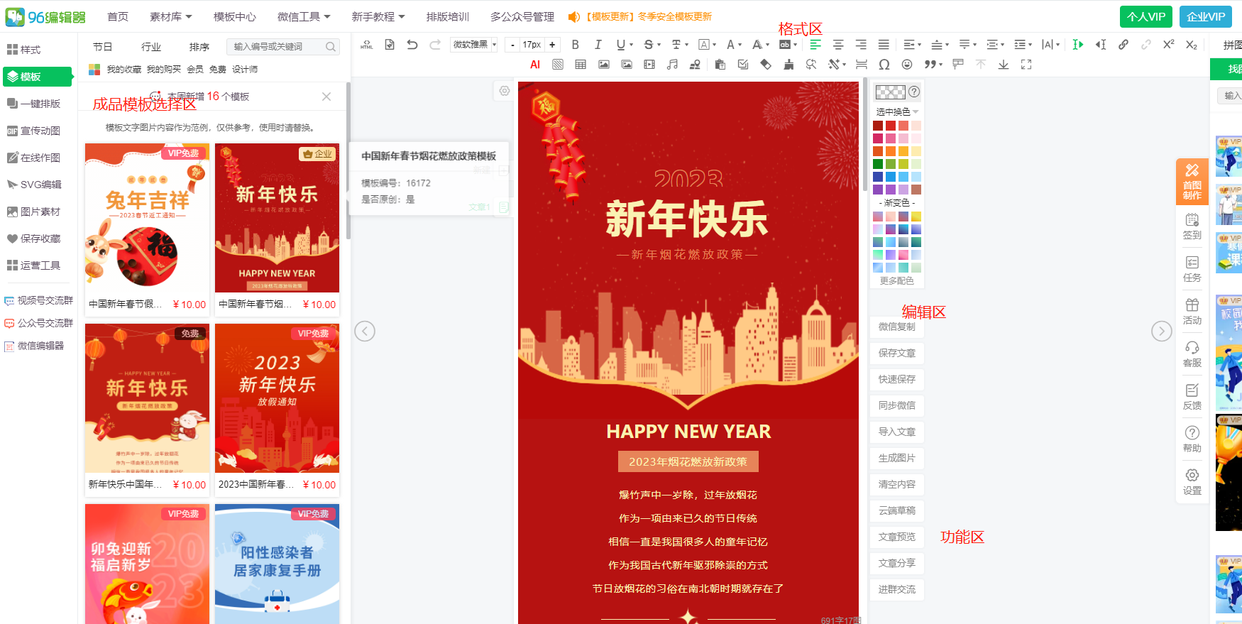Image resolution: width=1242 pixels, height=624 pixels.
Task: Go to 首页 in top navigation
Action: coord(118,17)
